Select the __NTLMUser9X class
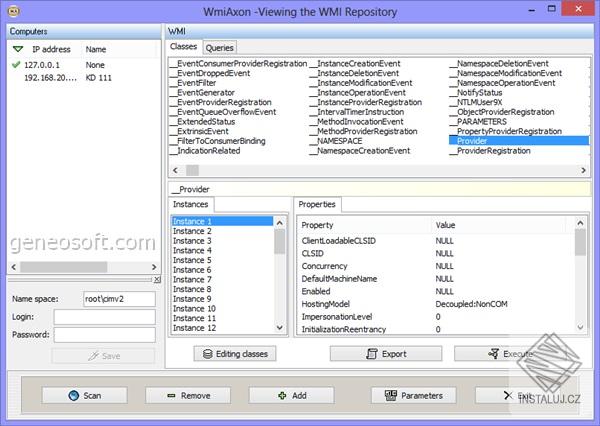 tap(476, 102)
